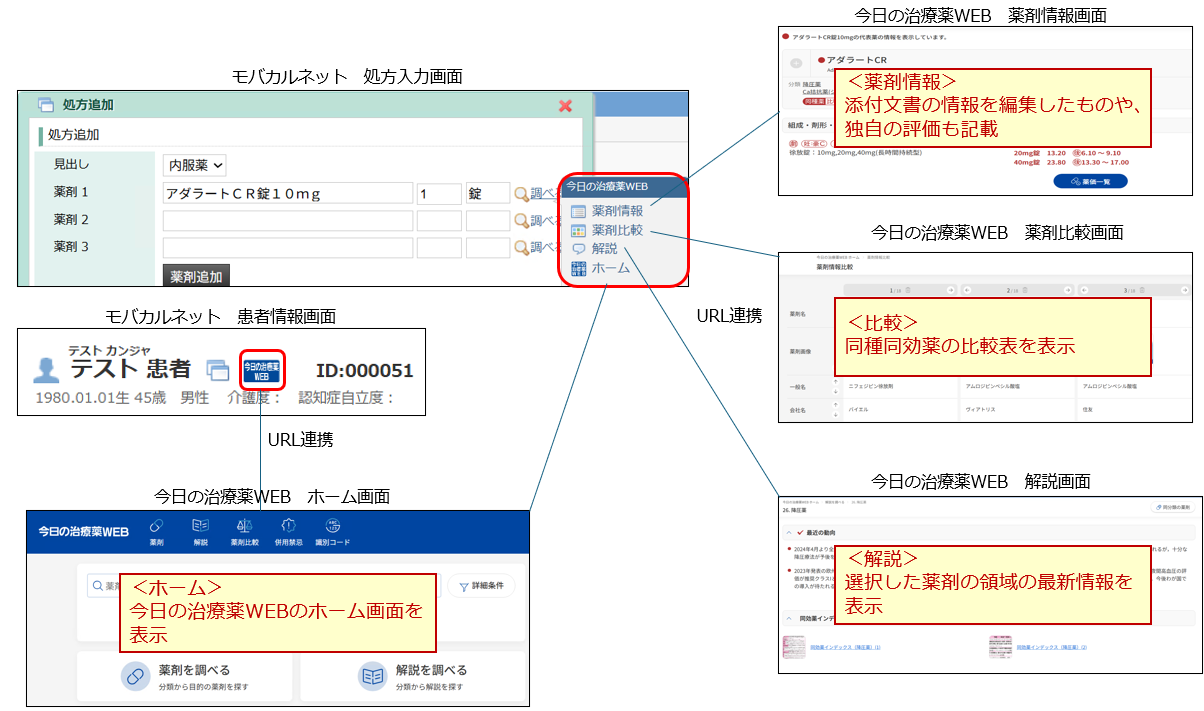Click thumbnail for 同効薬インデックス (2)

1000,647
